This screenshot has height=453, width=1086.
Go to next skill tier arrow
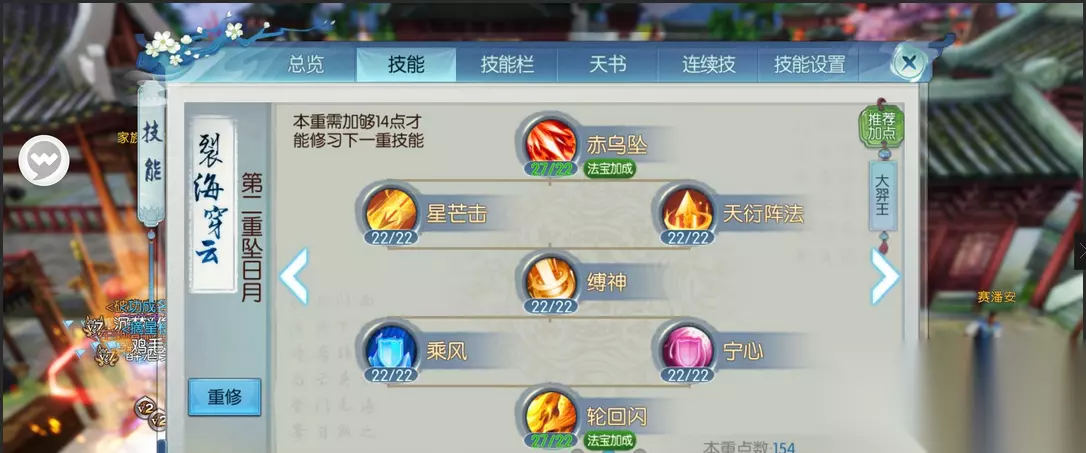(x=885, y=276)
